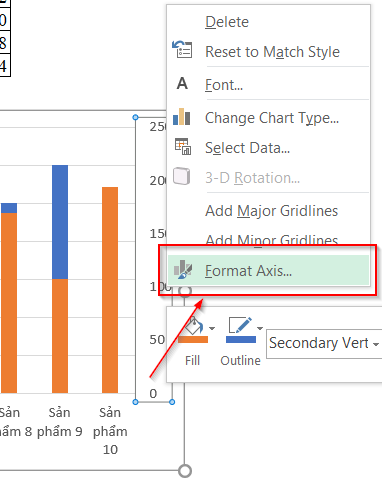Click the Fill label button
The height and width of the screenshot is (478, 382).
[x=192, y=361]
